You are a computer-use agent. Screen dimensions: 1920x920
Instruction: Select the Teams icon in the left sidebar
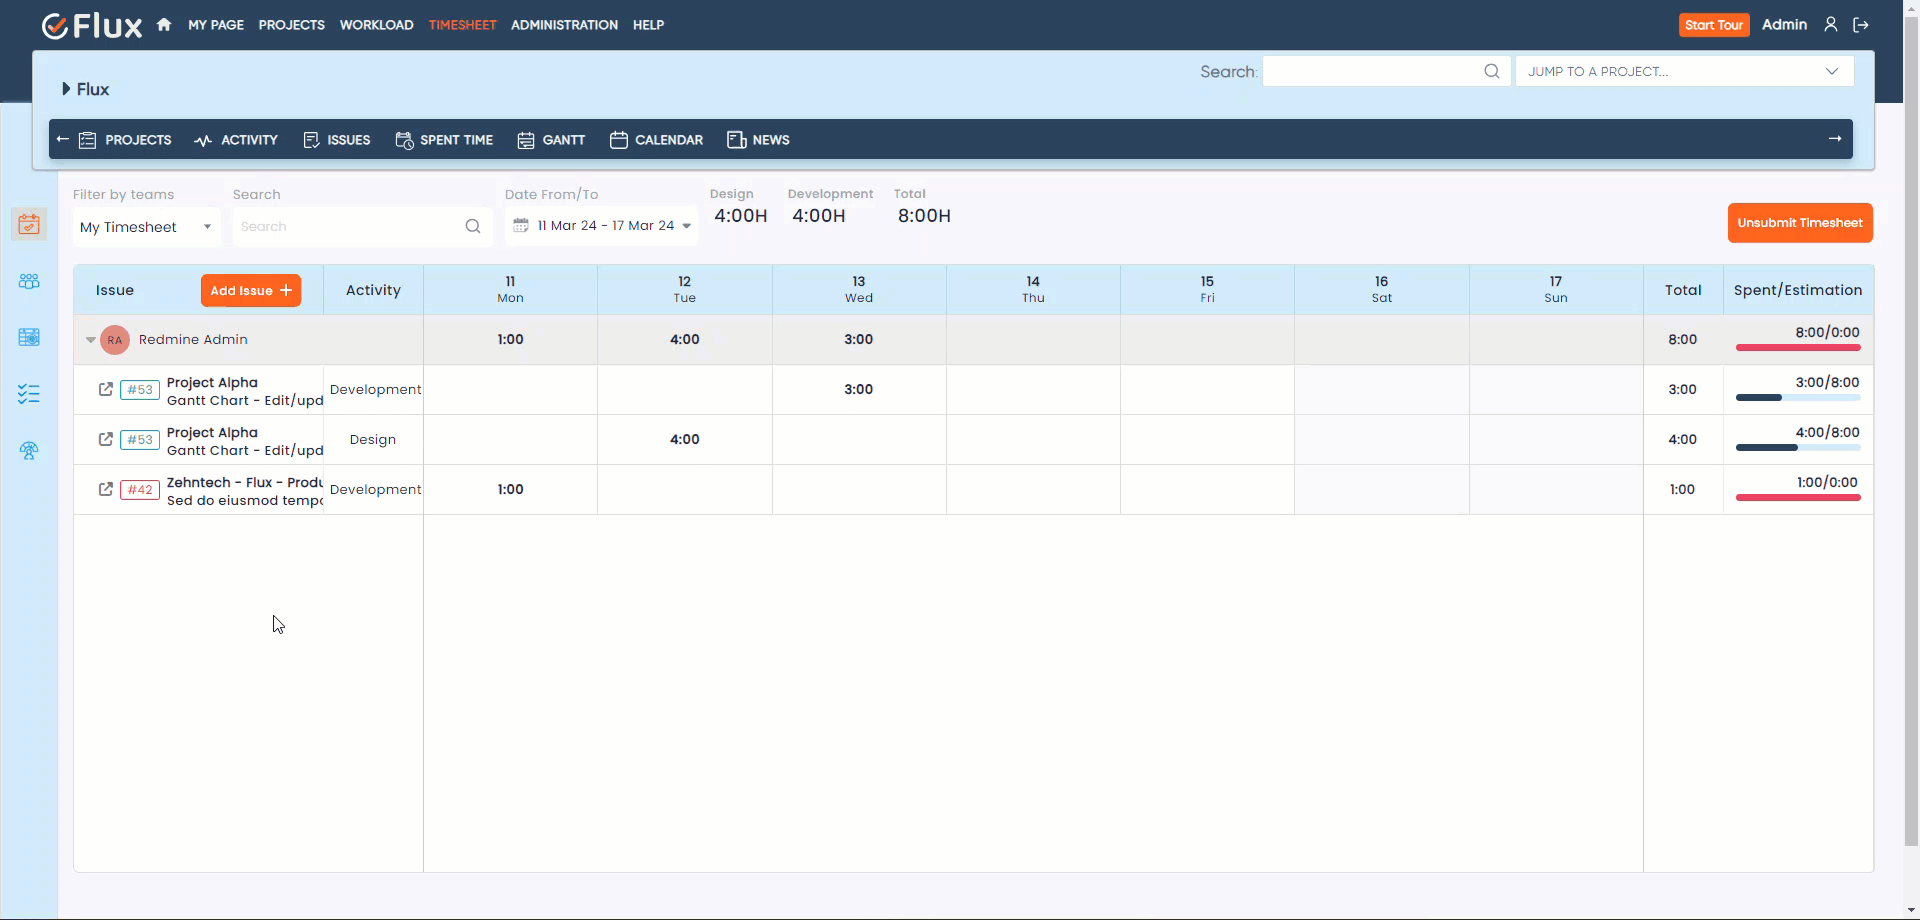click(30, 281)
